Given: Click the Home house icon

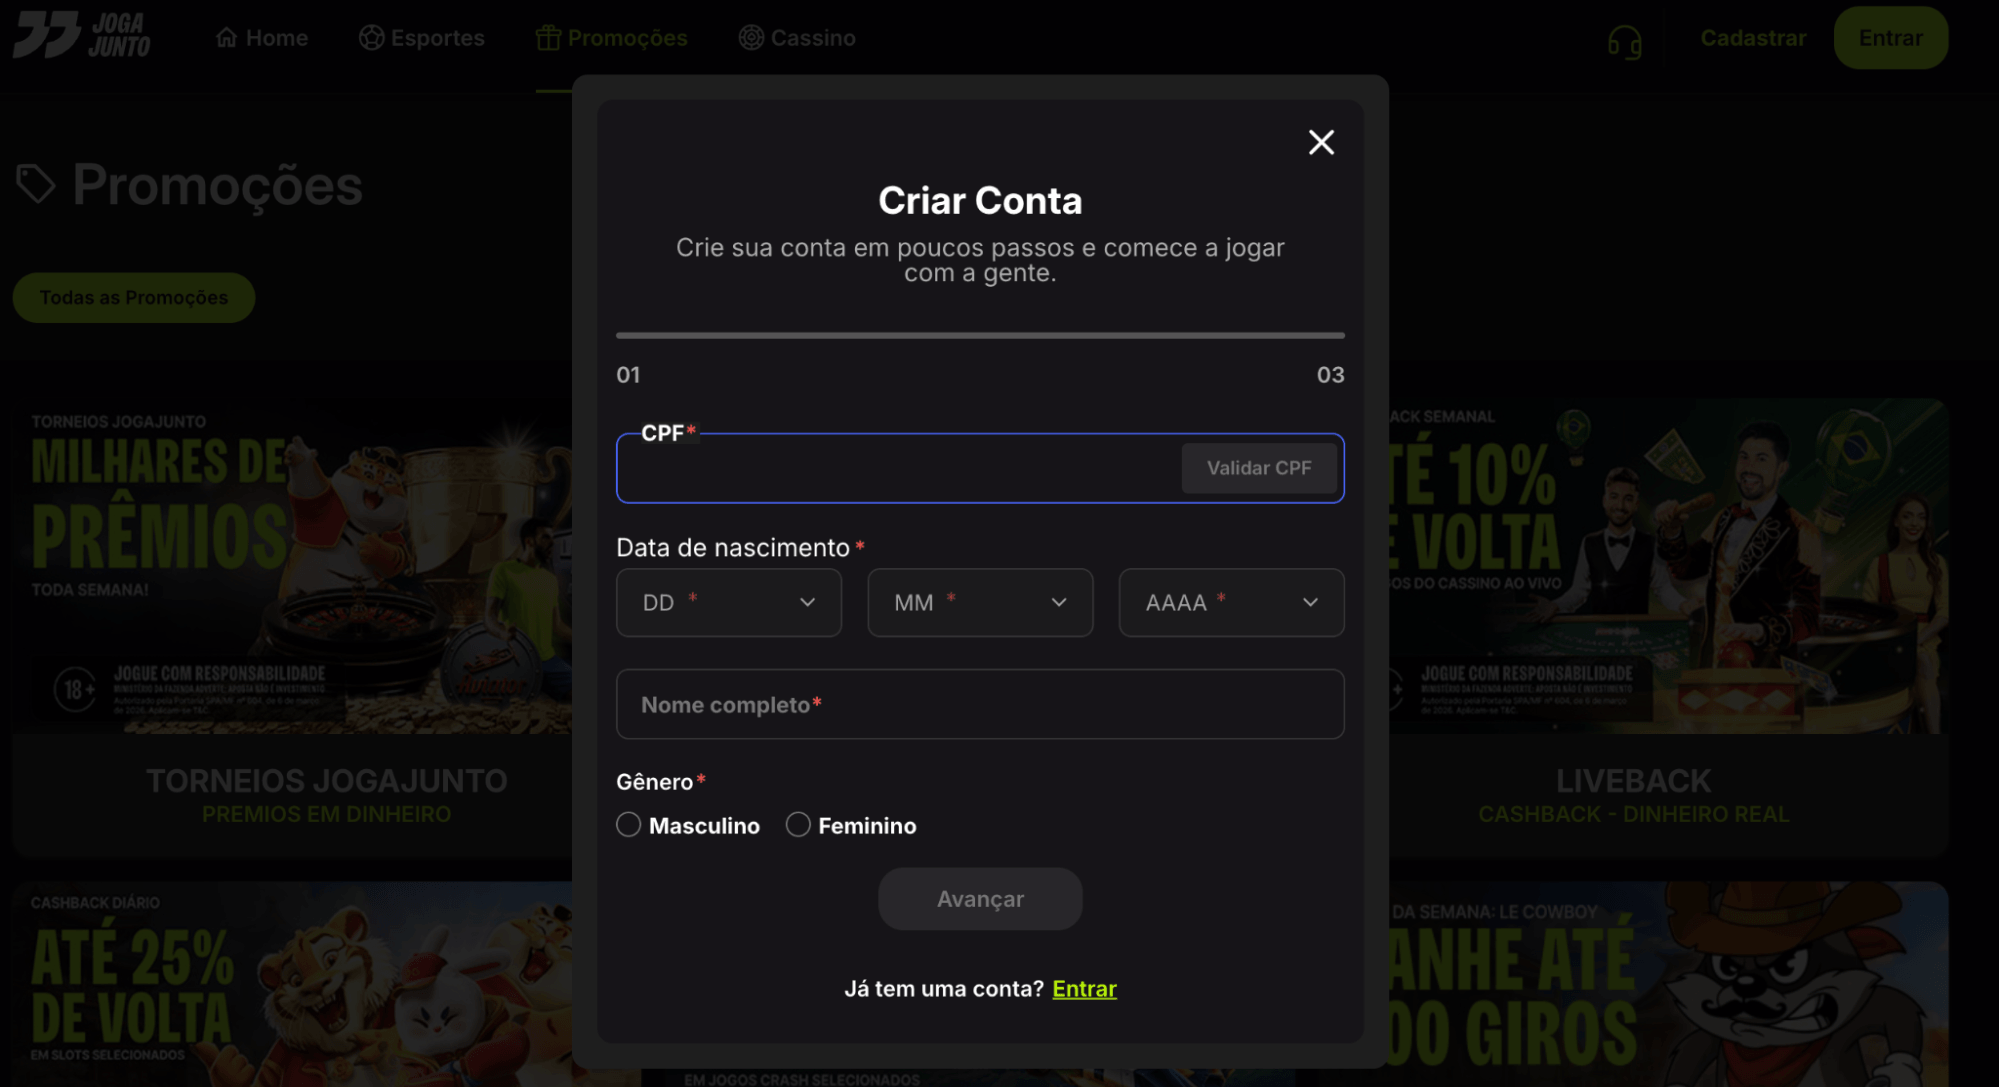Looking at the screenshot, I should 227,38.
